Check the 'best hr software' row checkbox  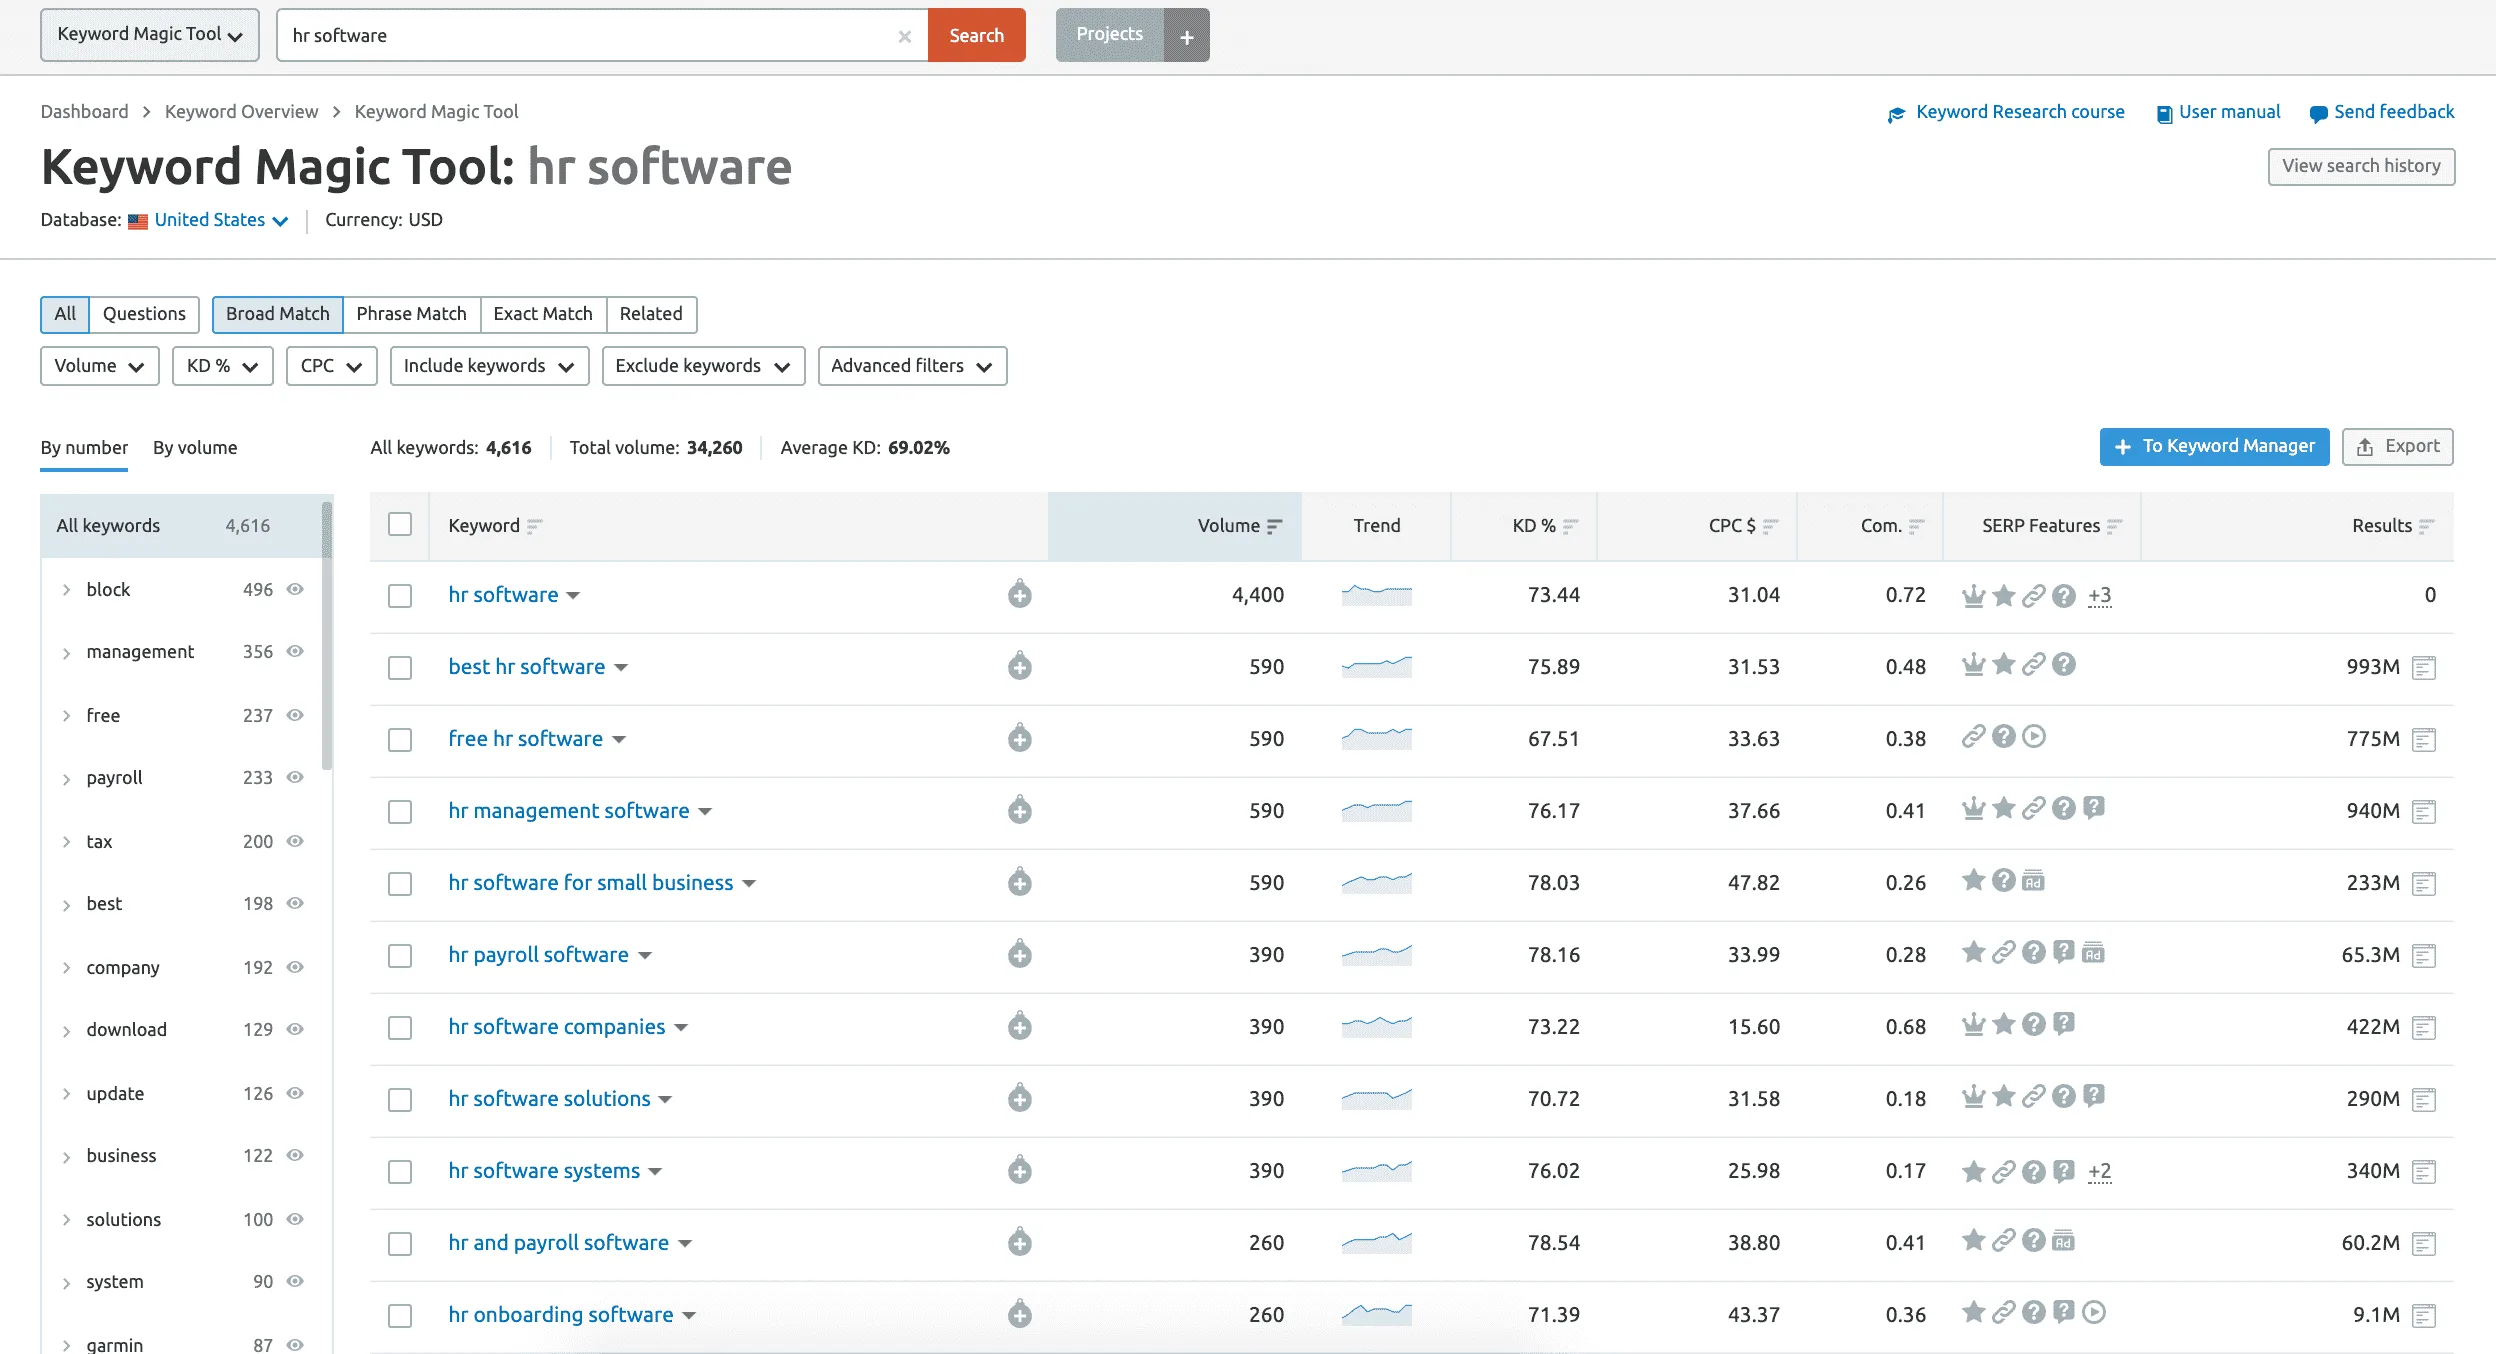click(x=400, y=668)
